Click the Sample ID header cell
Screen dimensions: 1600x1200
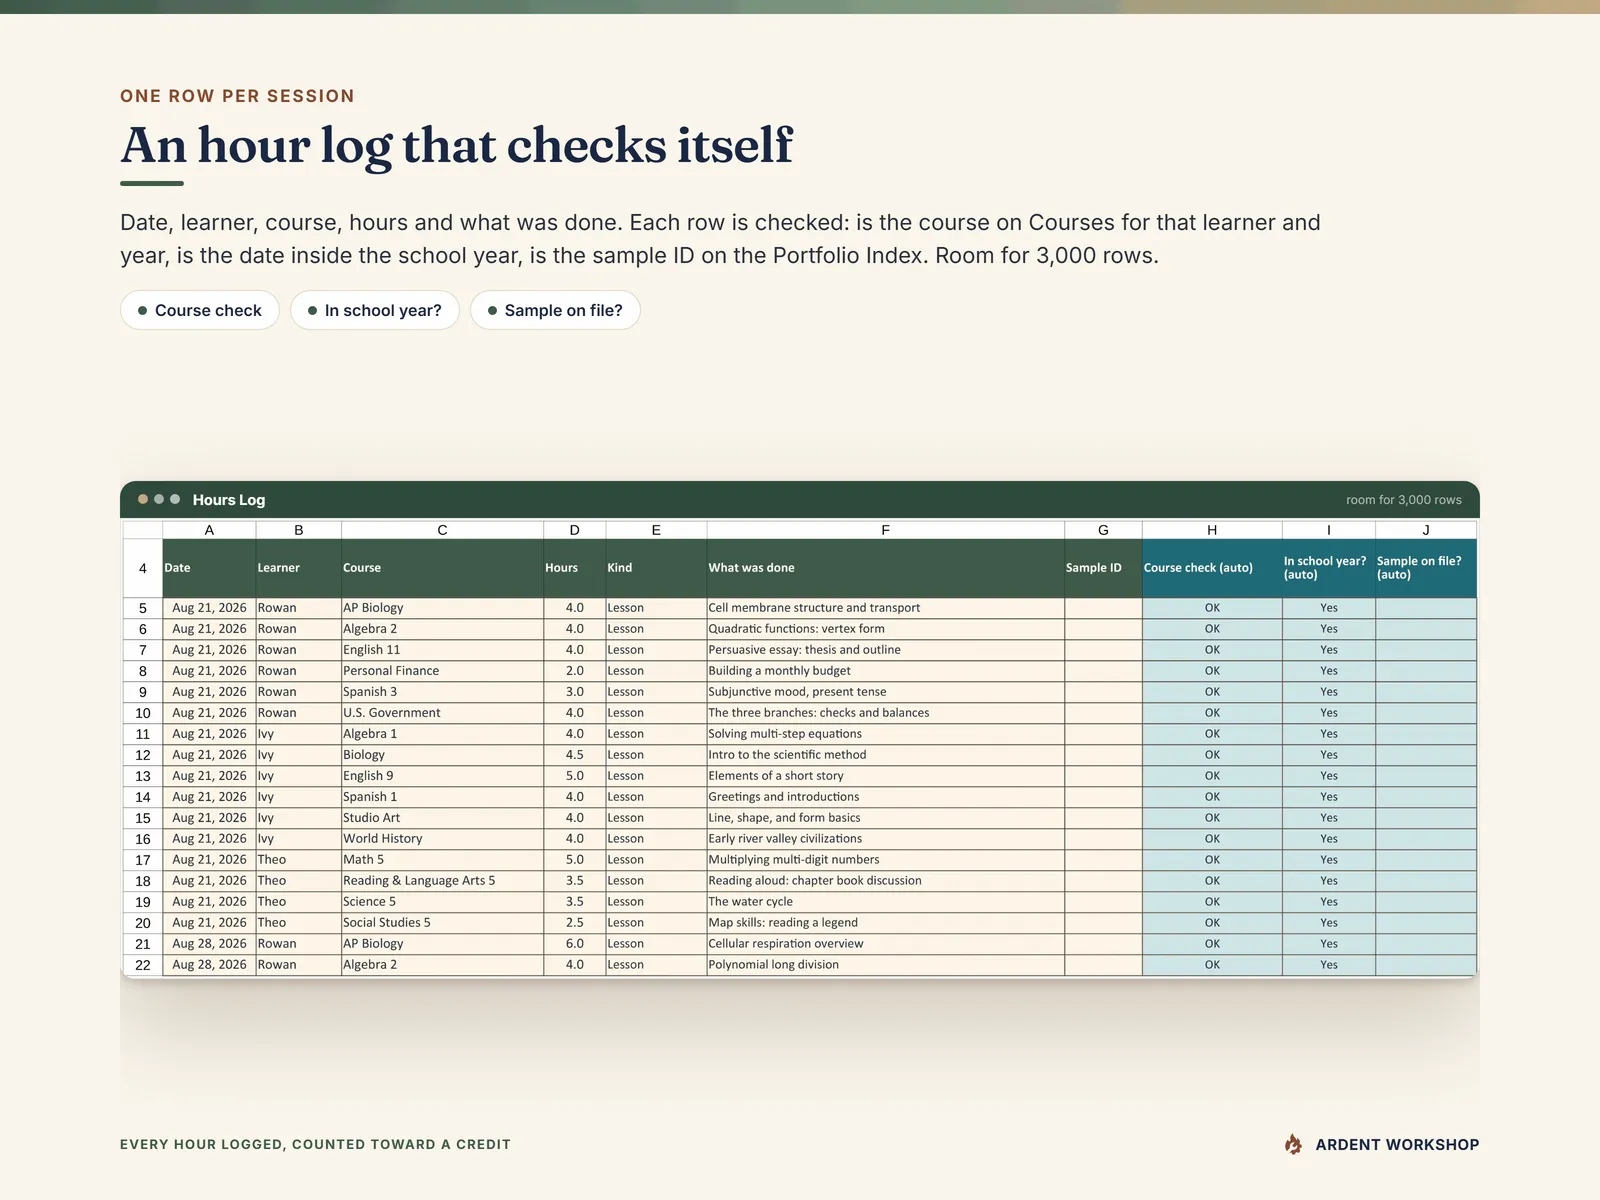pos(1103,568)
